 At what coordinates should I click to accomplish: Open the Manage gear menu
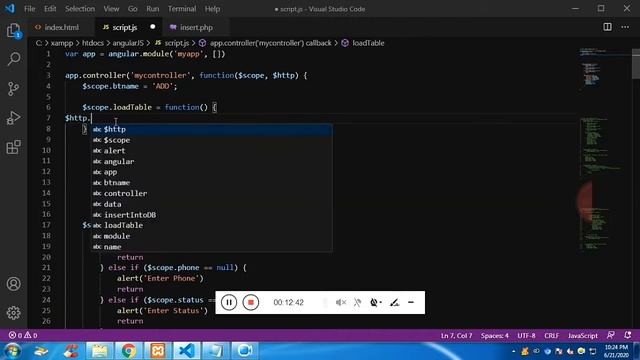point(13,313)
